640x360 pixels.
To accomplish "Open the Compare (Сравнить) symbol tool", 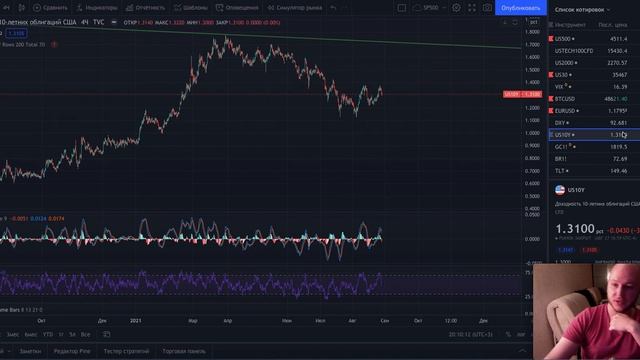I will (x=50, y=8).
